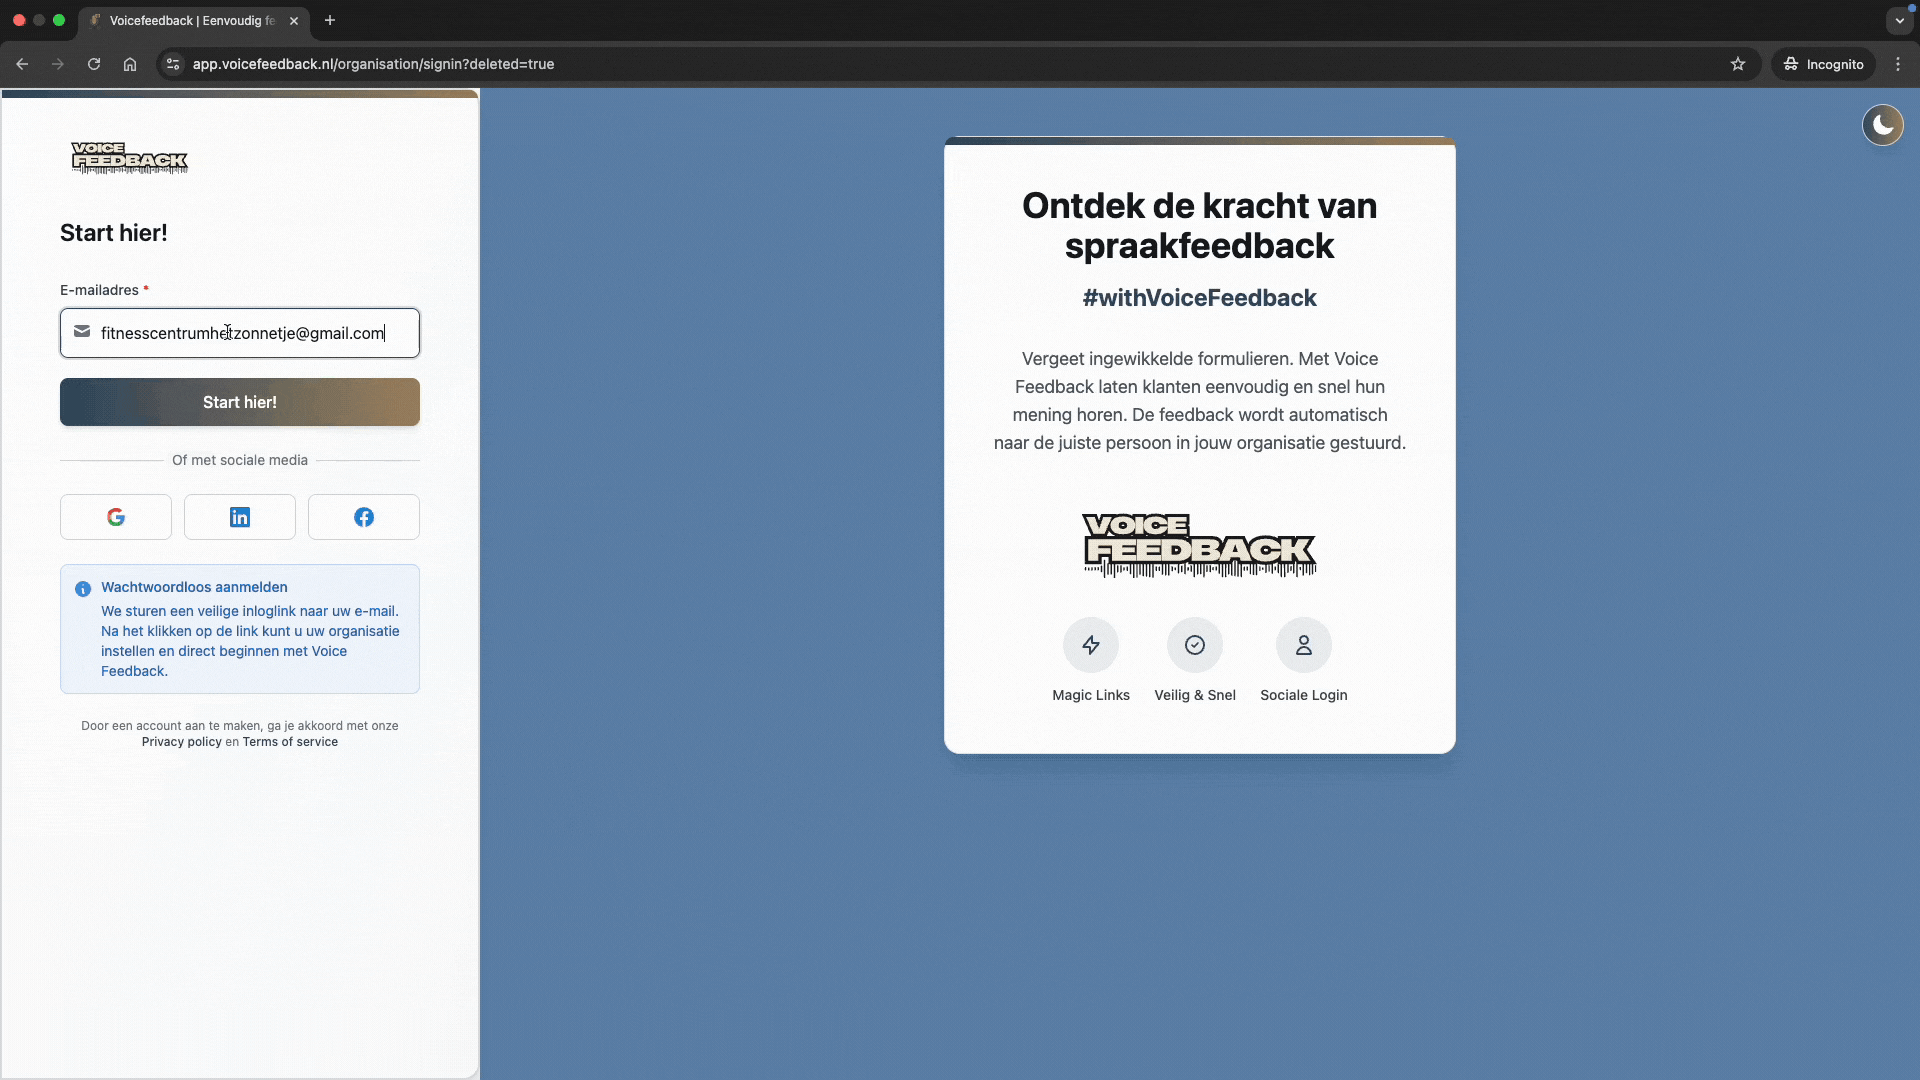The height and width of the screenshot is (1080, 1920).
Task: Click the 'Start hier!' page heading
Action: point(114,233)
